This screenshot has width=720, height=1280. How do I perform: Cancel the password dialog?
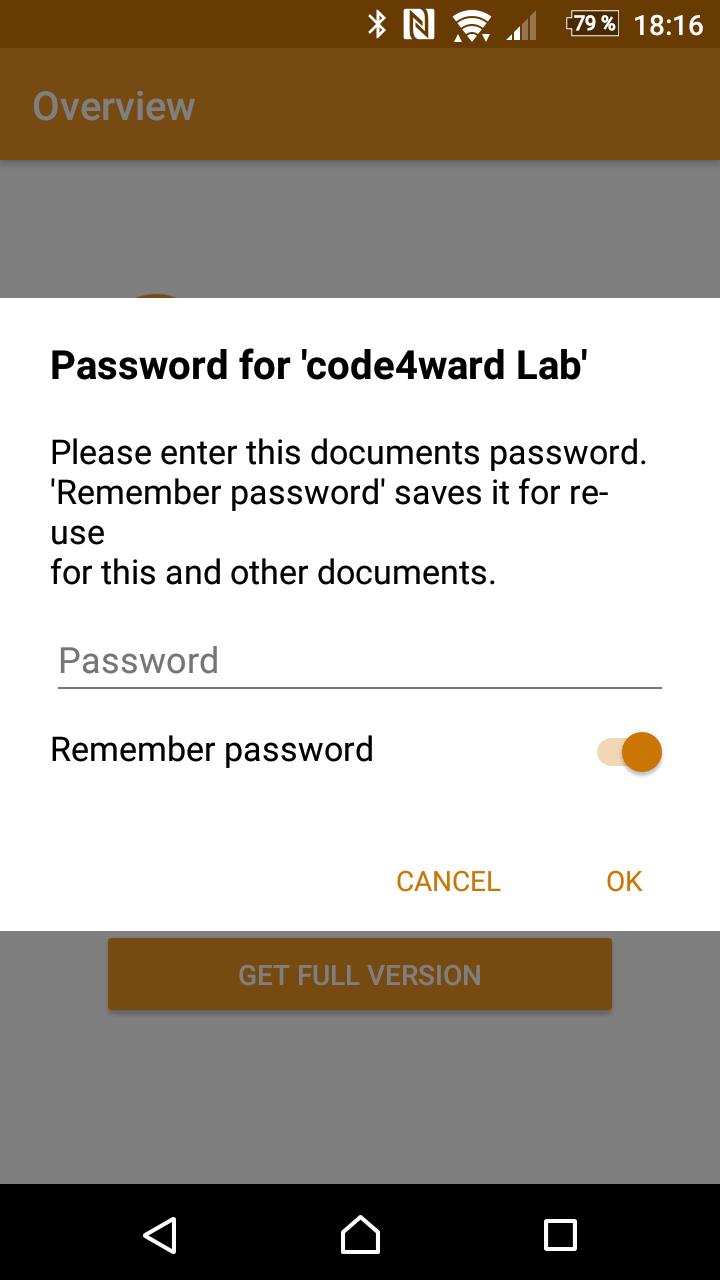[448, 881]
